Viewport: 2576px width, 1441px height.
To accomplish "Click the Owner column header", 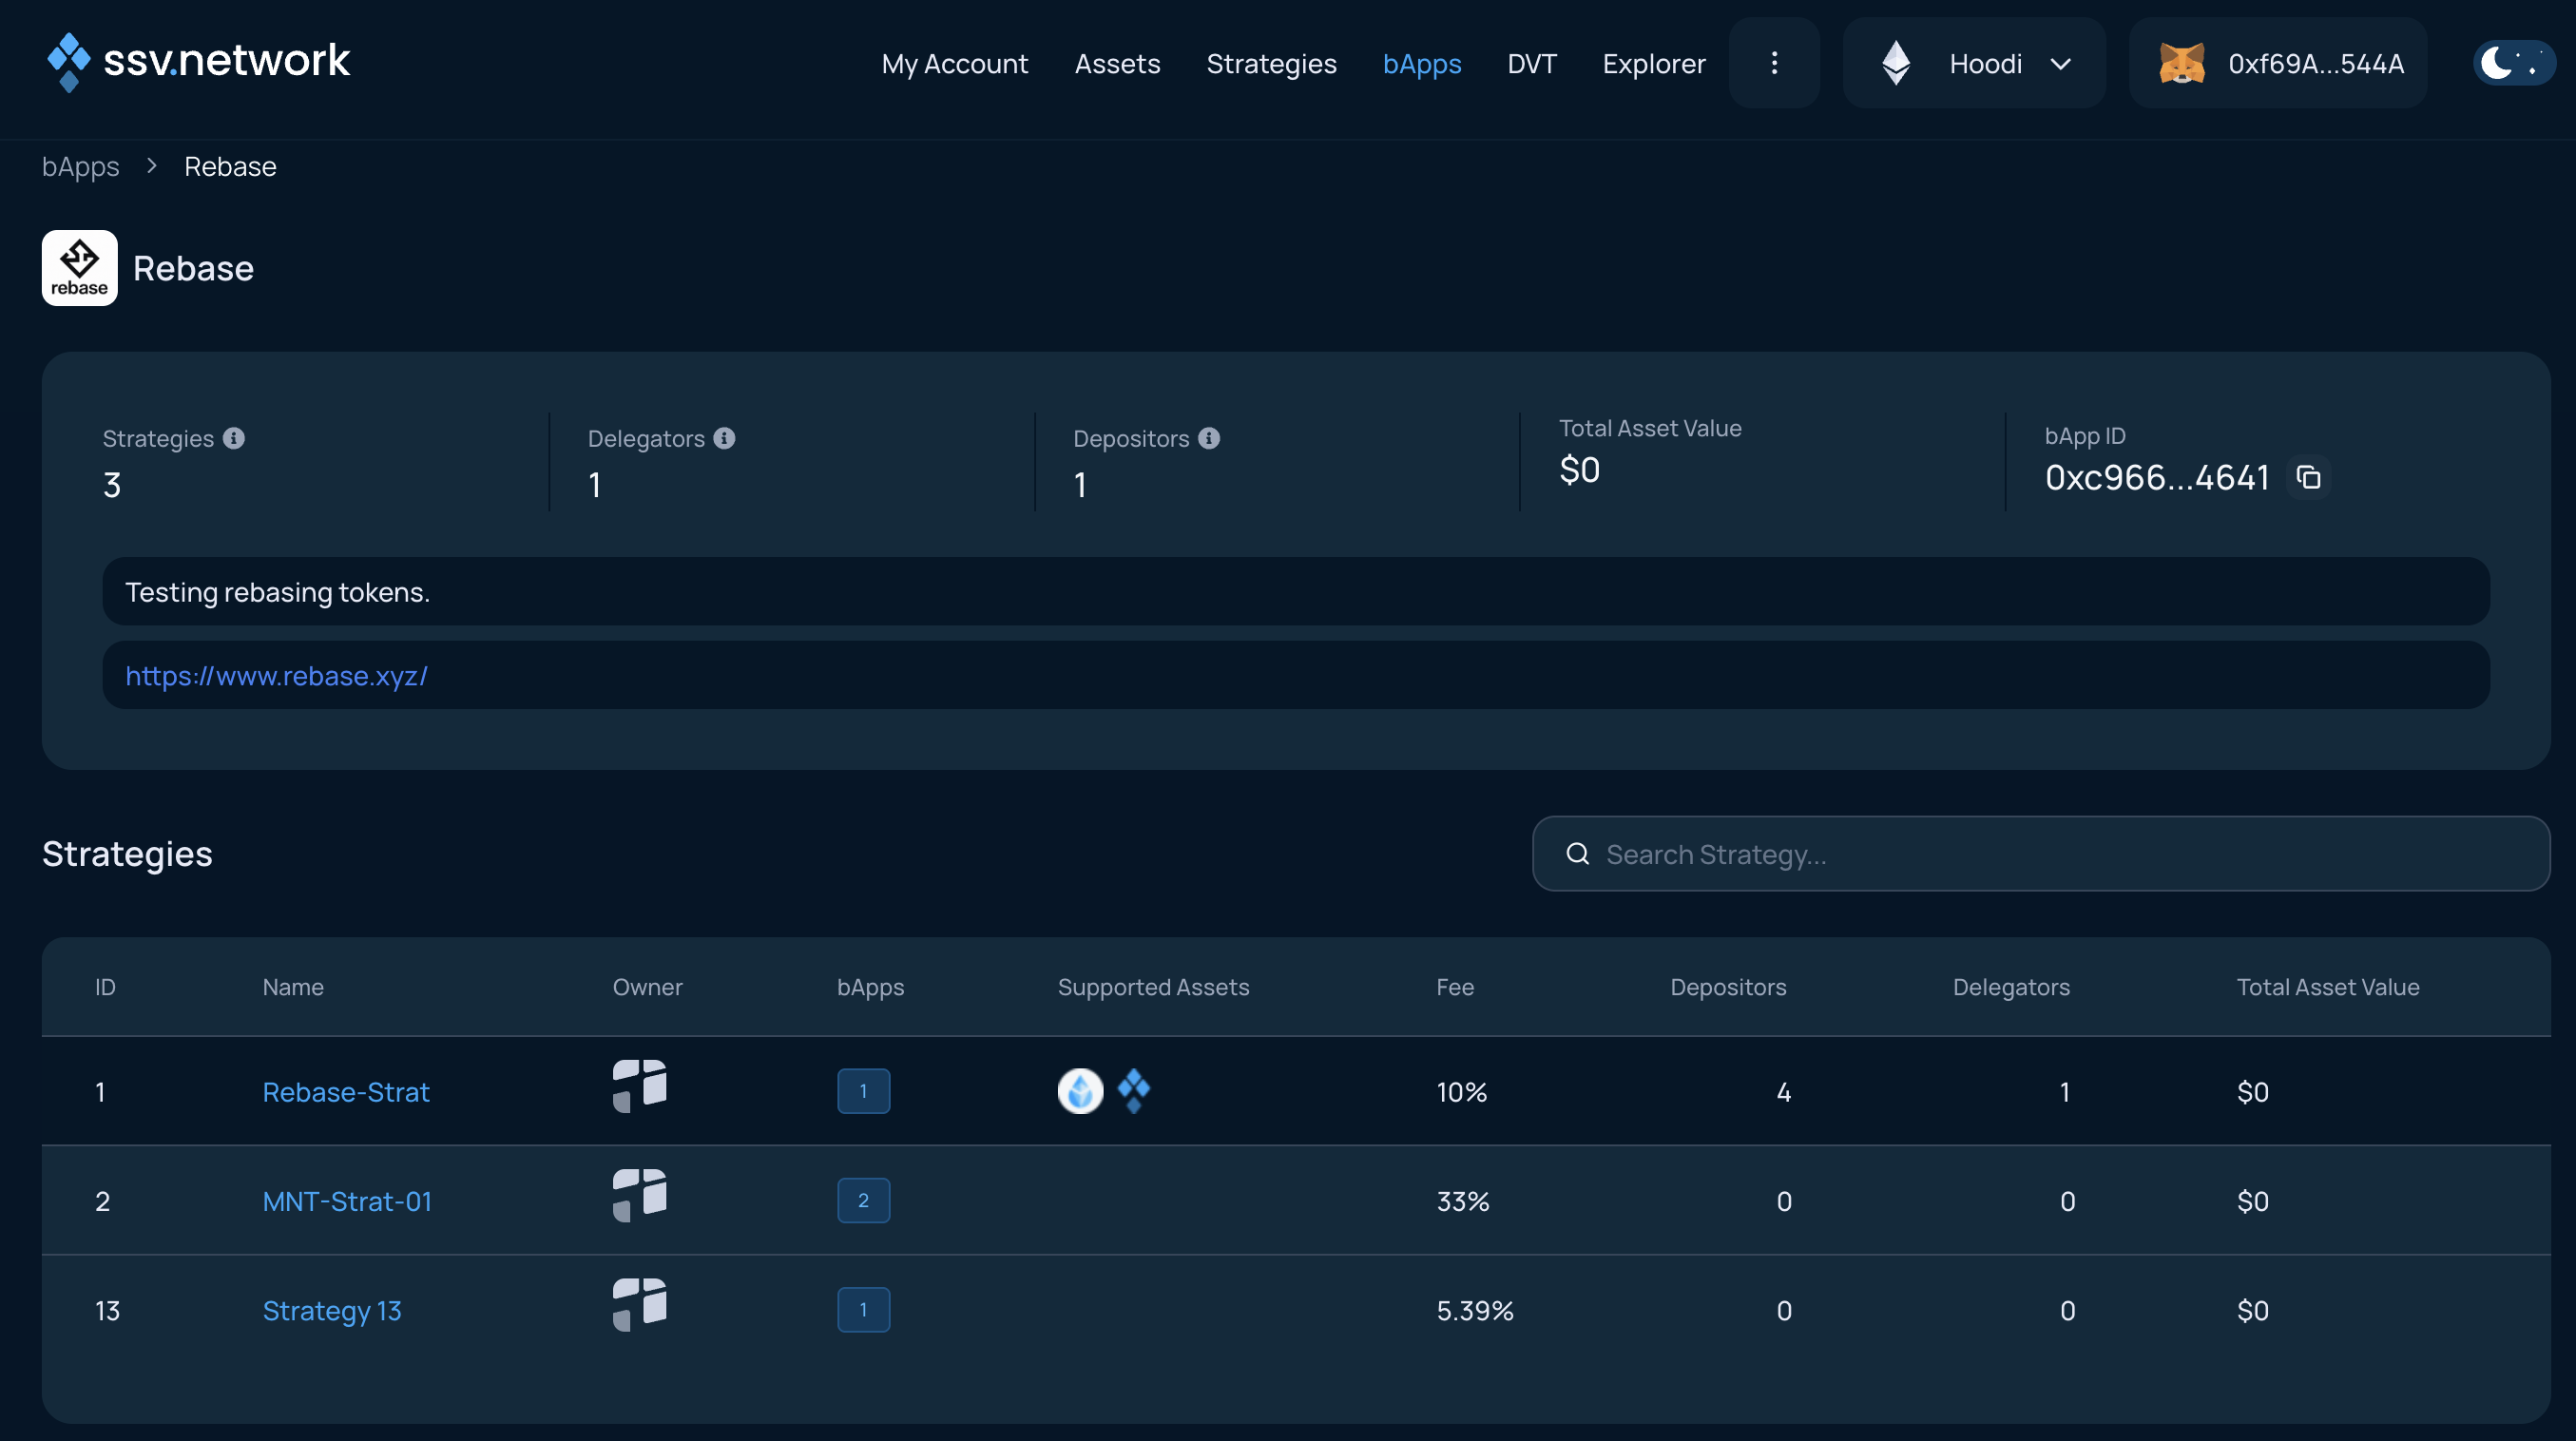I will coord(647,986).
